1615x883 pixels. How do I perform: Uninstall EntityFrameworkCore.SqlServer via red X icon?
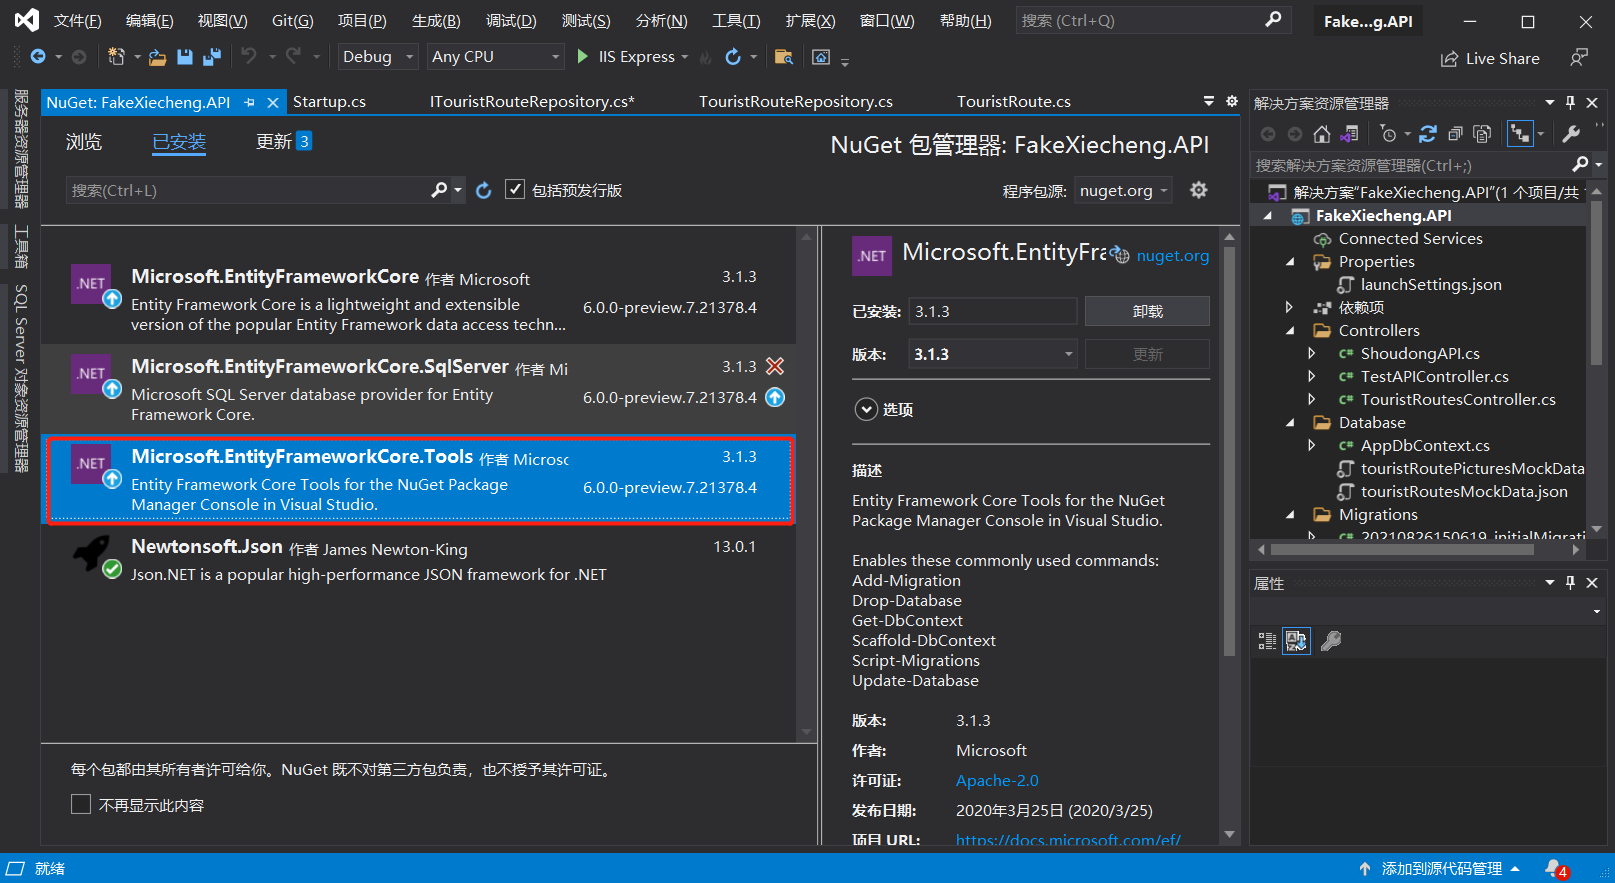pos(775,366)
